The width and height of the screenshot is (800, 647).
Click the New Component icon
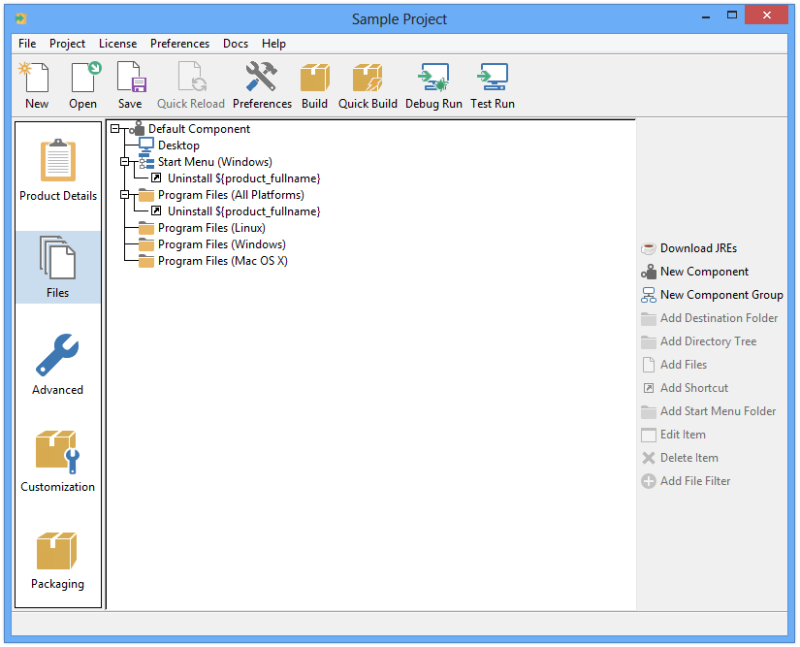point(648,271)
